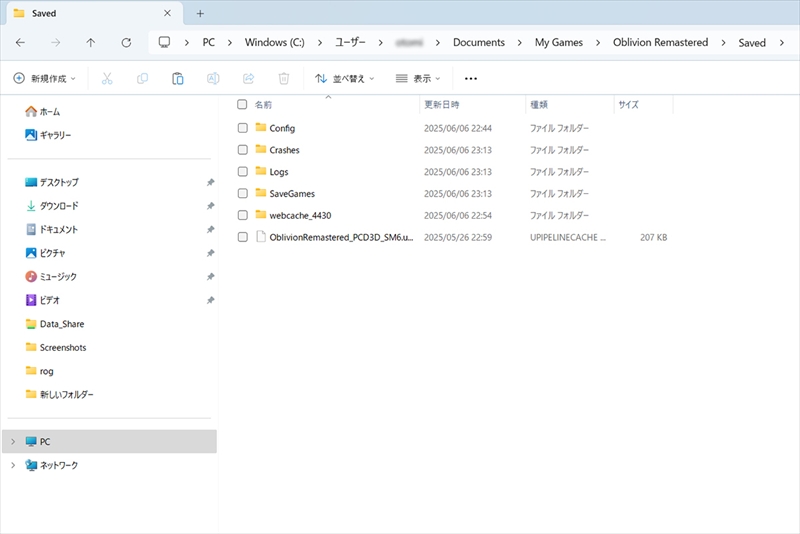Screen dimensions: 800x534
Task: Open Data_Share folder in sidebar
Action: point(55,324)
